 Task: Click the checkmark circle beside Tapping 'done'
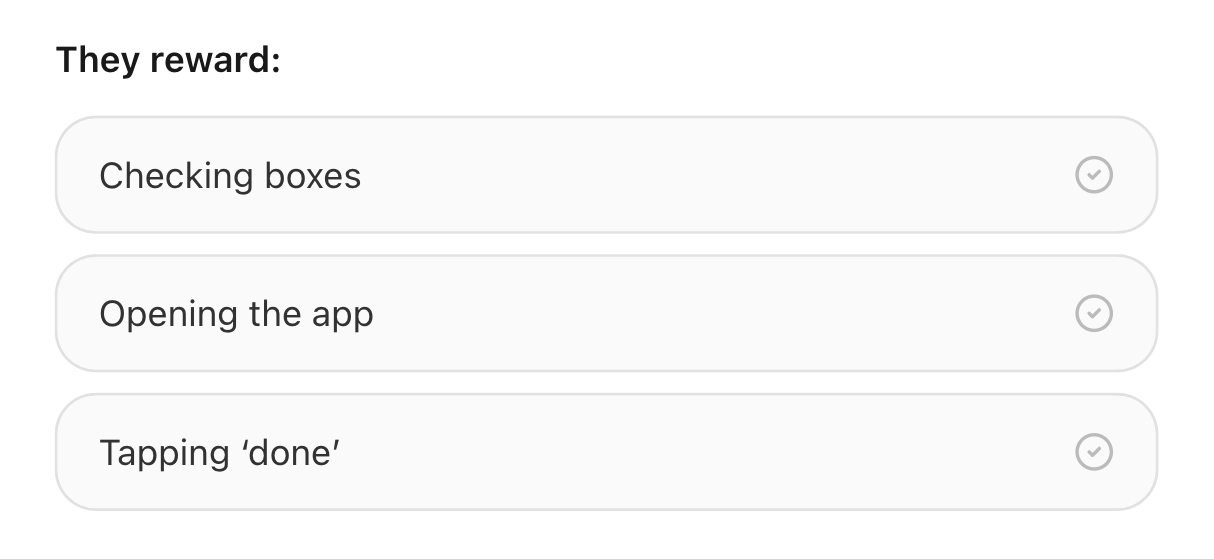(x=1093, y=451)
